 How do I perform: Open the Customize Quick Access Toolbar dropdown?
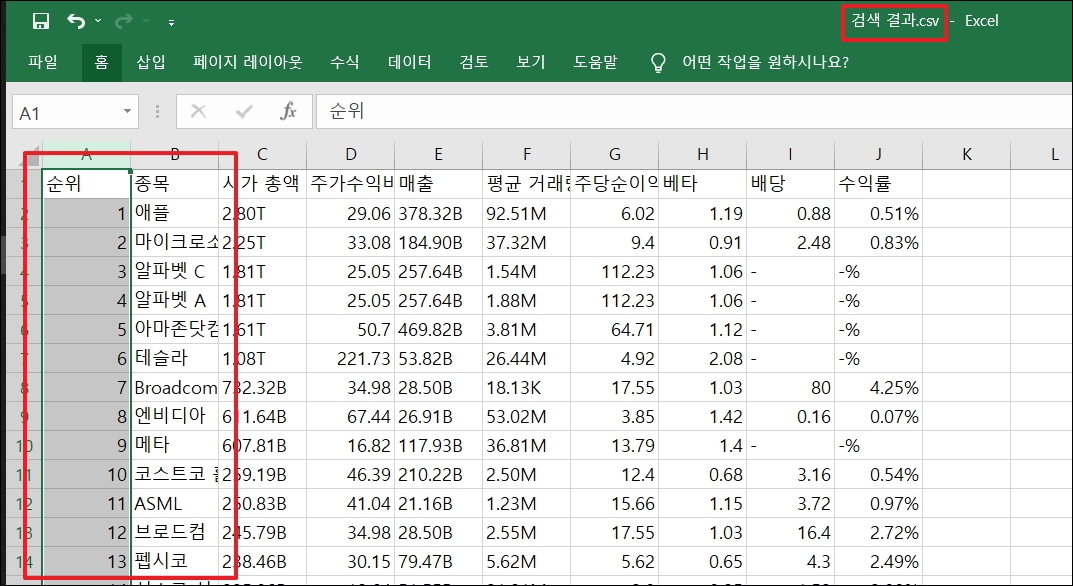171,23
